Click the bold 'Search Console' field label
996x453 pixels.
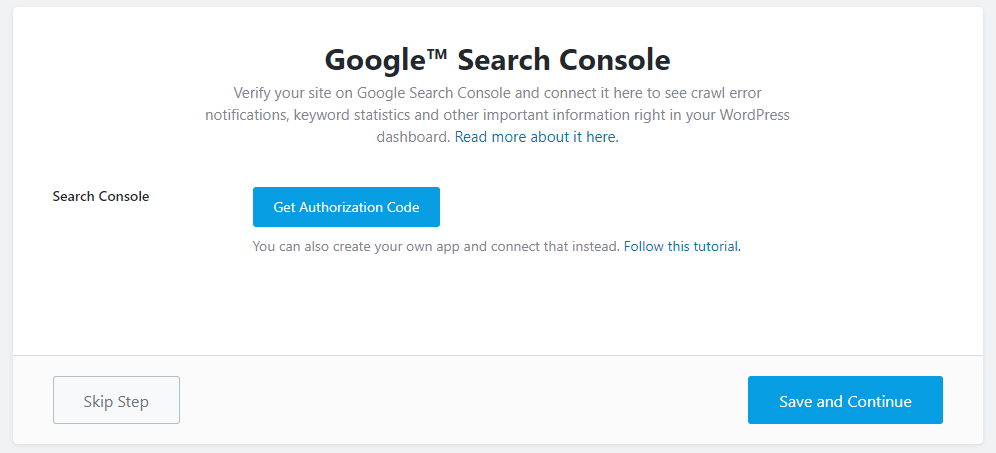[x=101, y=196]
